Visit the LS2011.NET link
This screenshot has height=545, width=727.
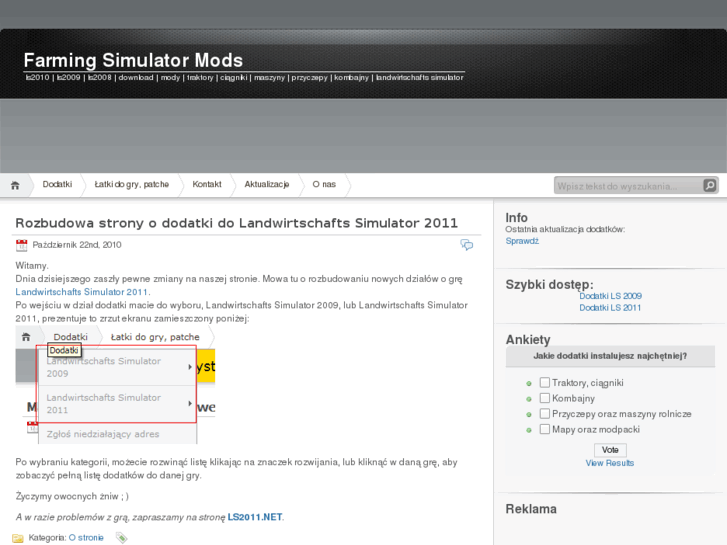point(255,517)
